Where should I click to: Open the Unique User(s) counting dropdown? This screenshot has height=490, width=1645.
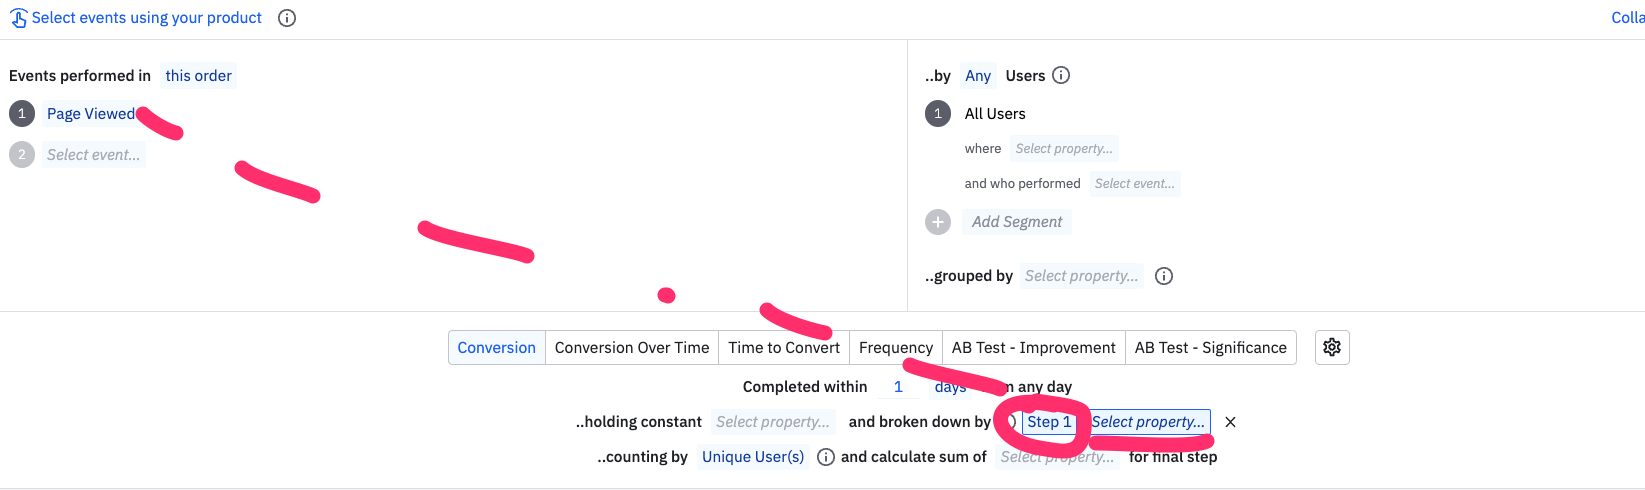[753, 457]
